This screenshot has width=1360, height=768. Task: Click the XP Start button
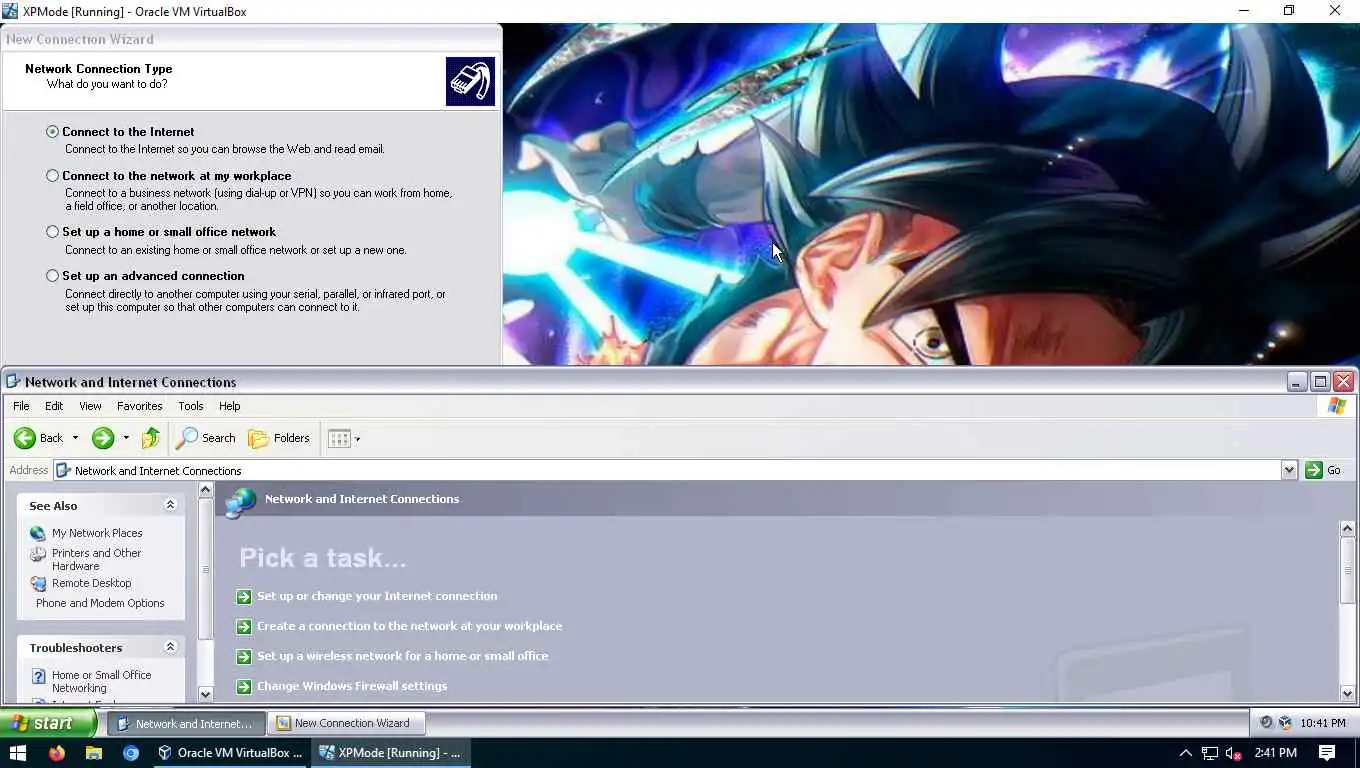48,723
